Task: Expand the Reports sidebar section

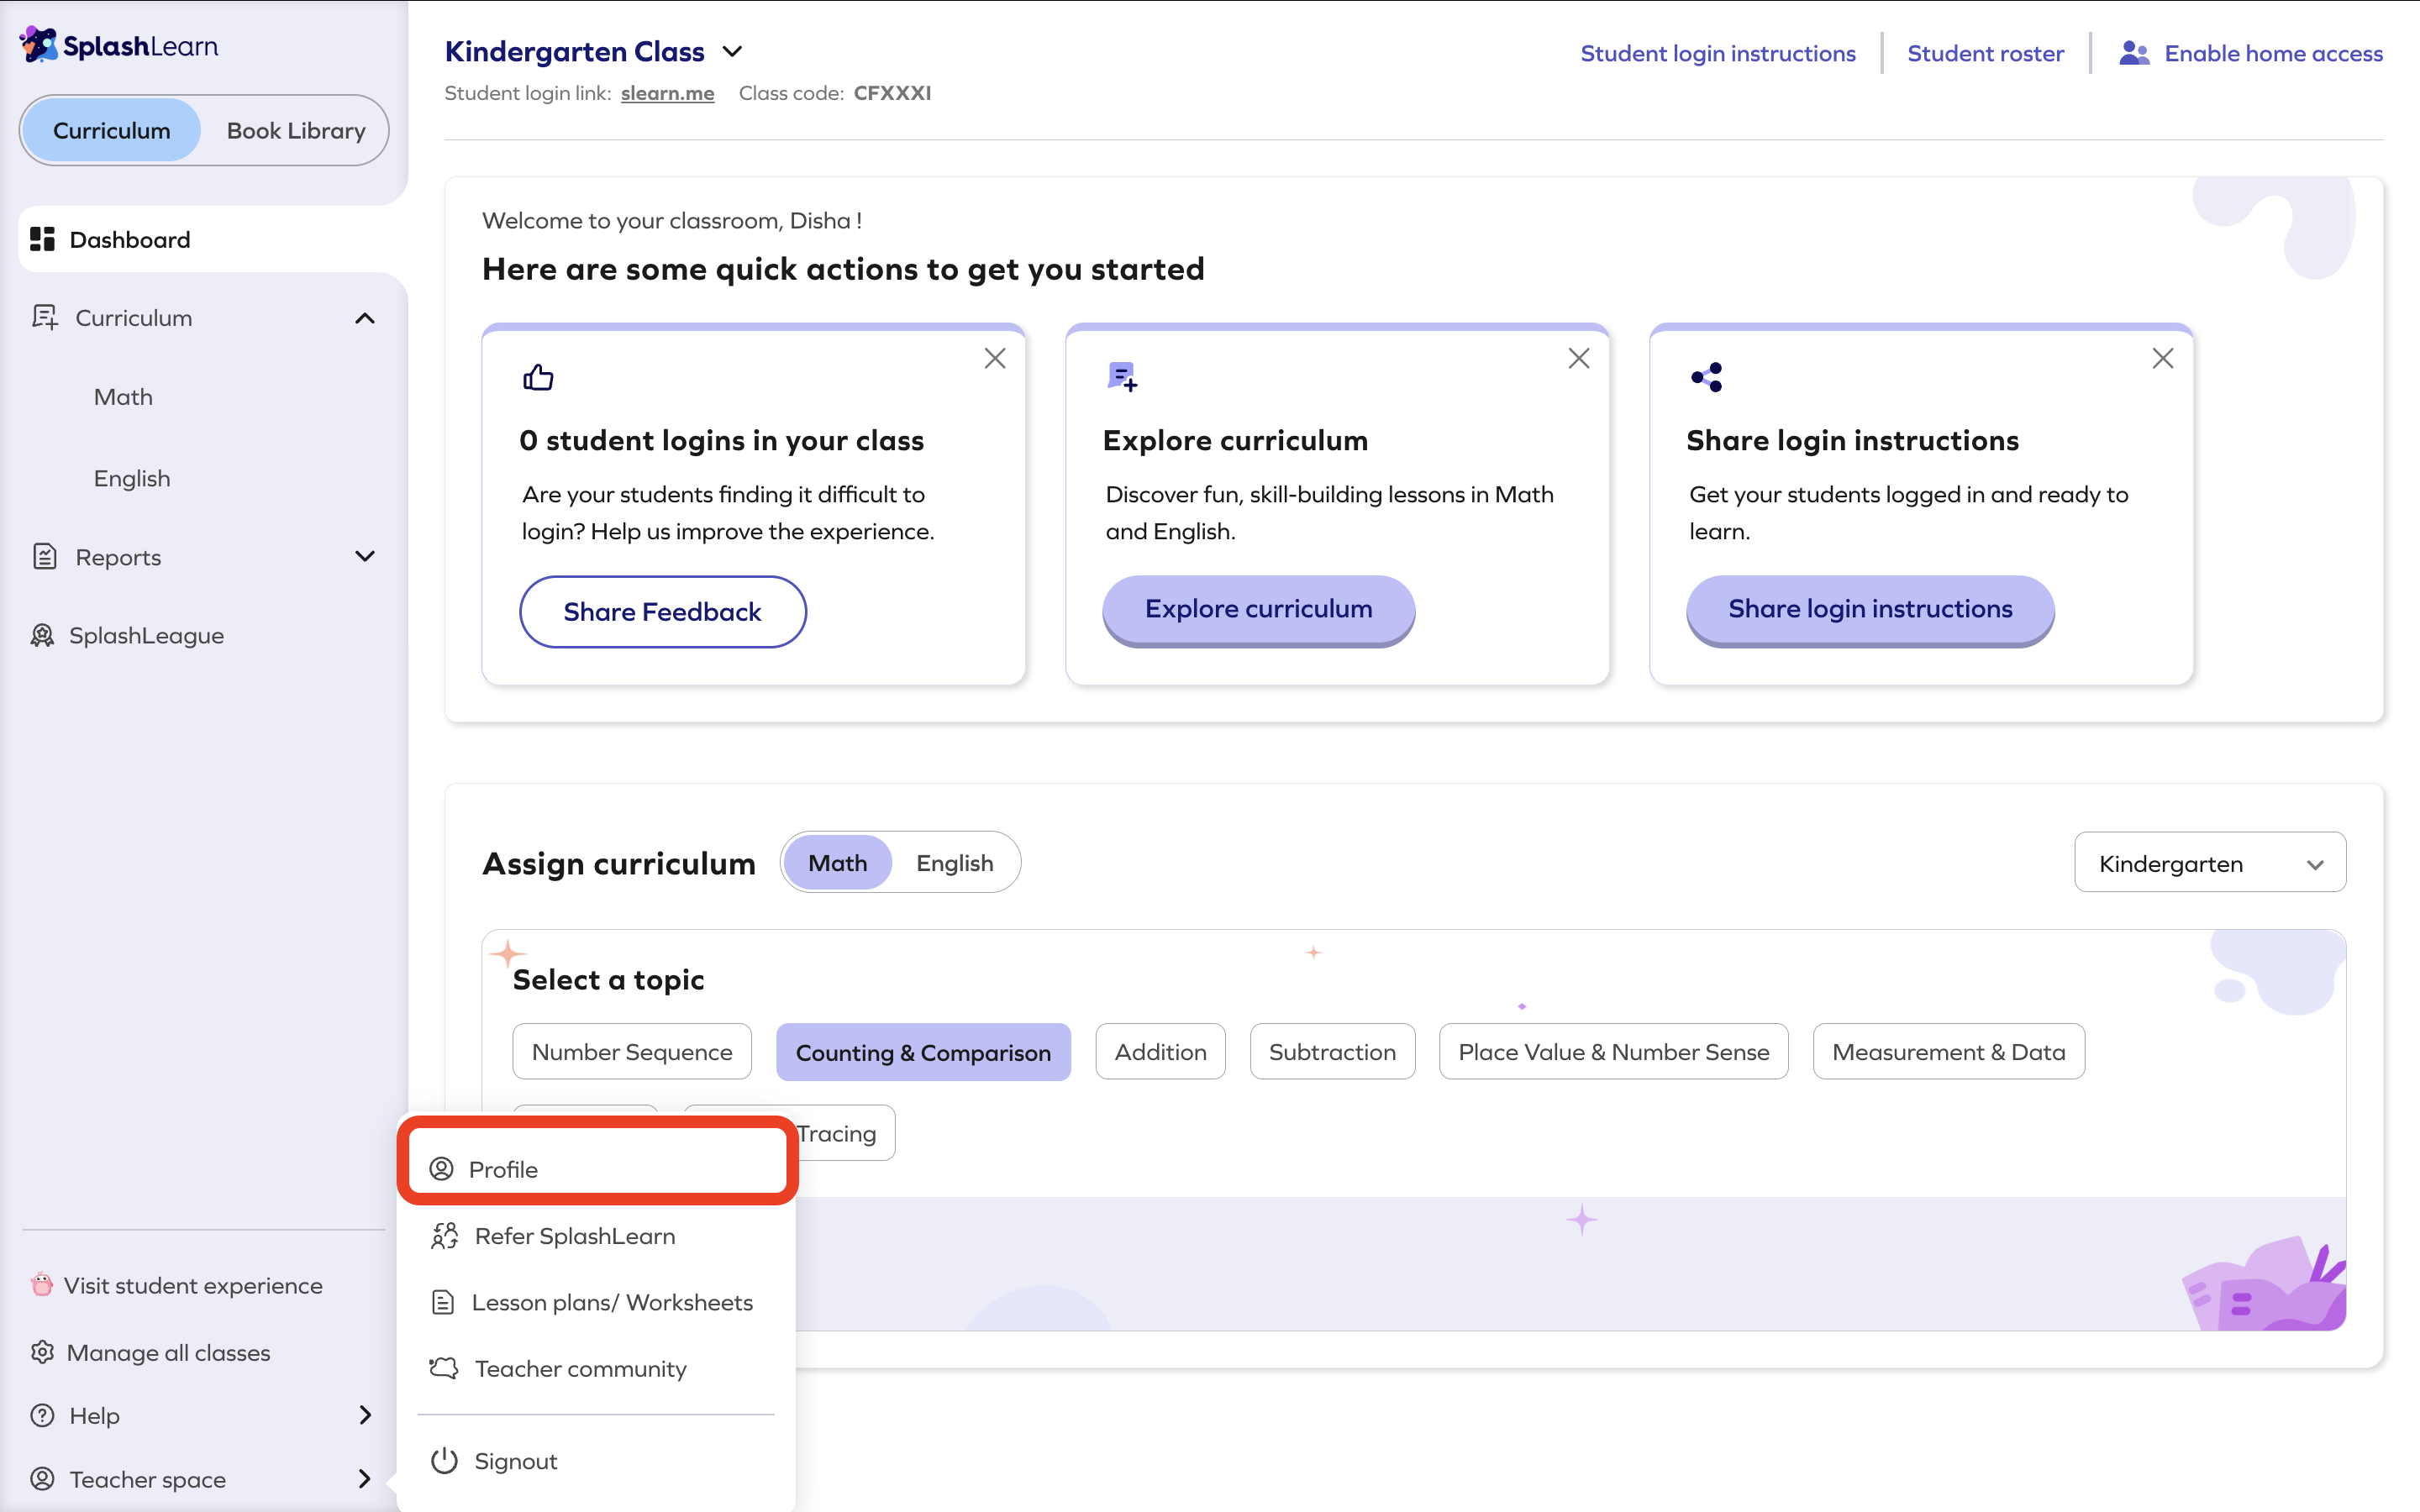Action: click(365, 556)
